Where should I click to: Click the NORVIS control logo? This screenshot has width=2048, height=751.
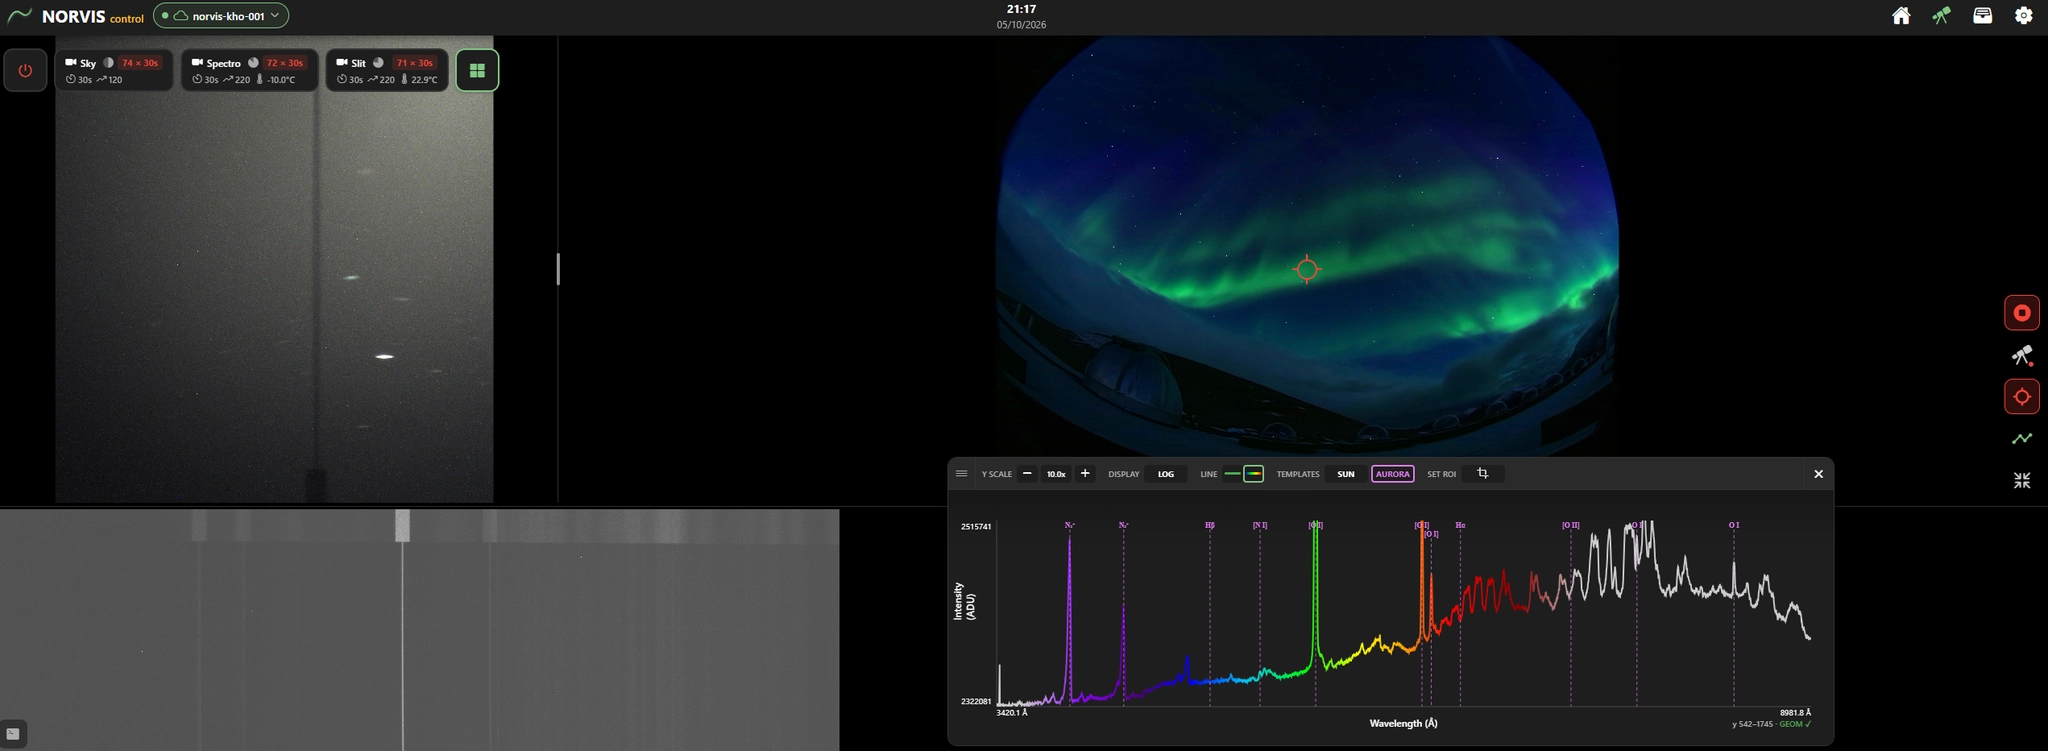76,16
